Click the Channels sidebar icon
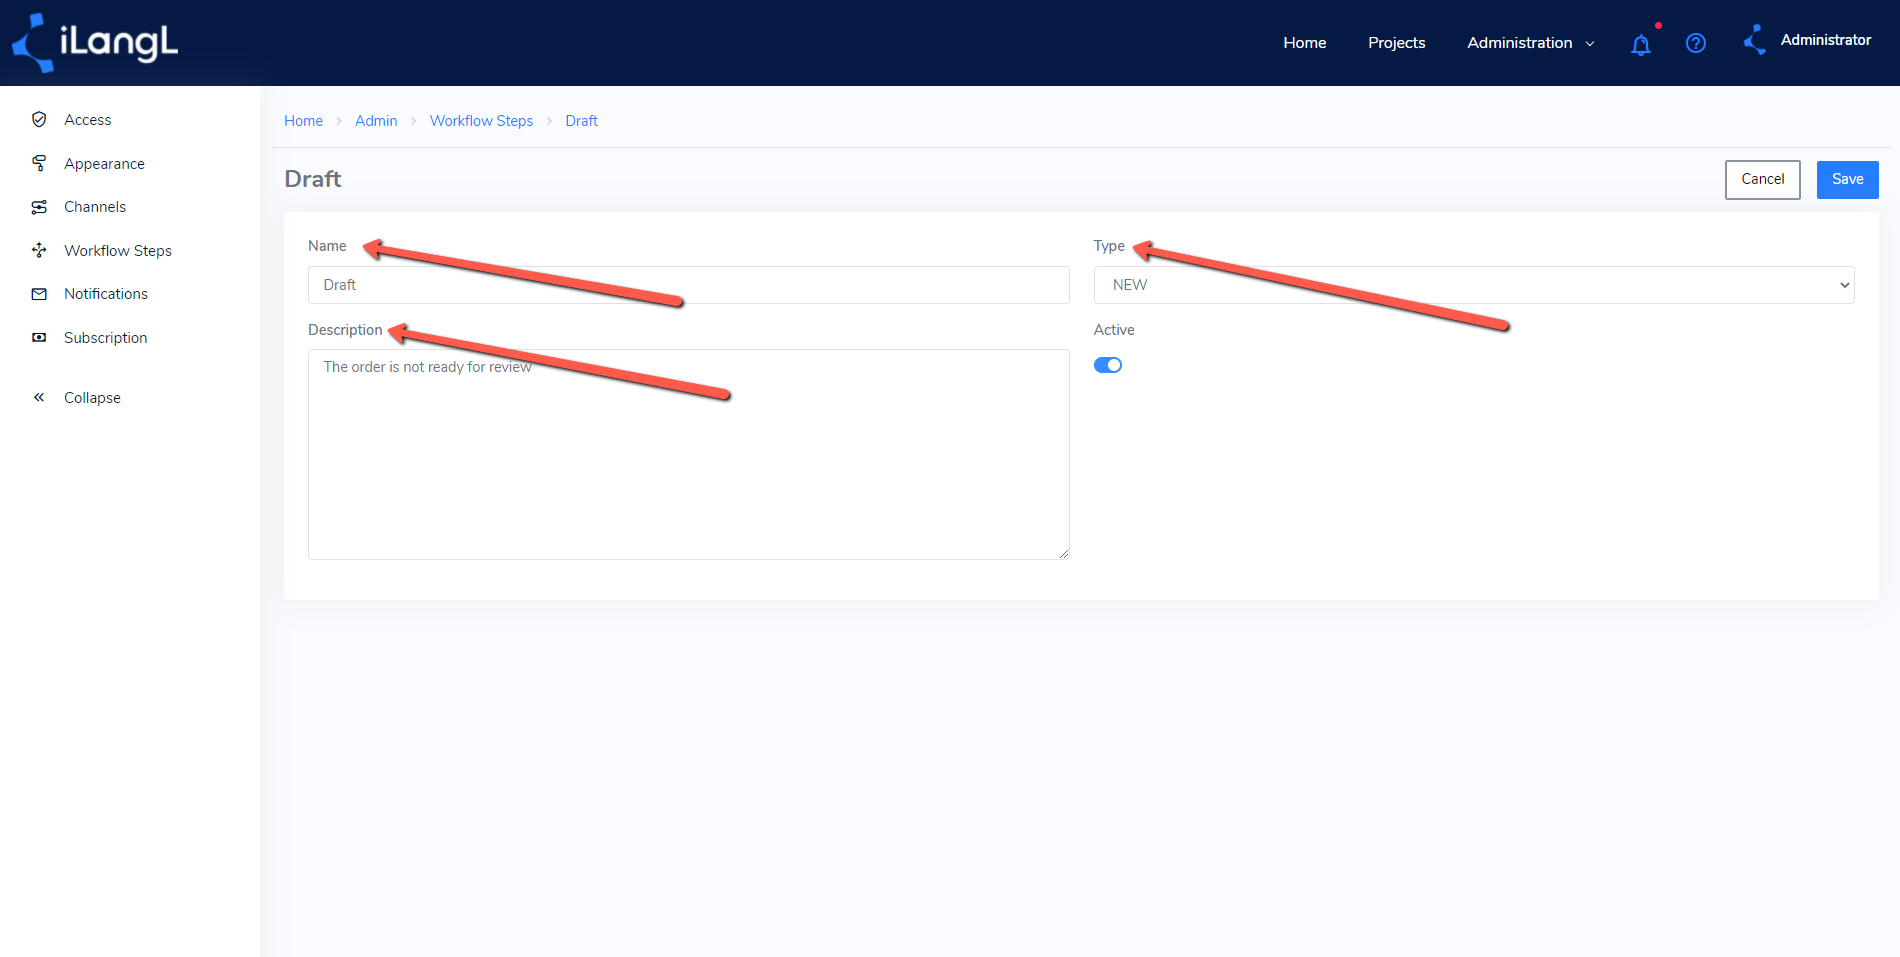The image size is (1900, 957). pyautogui.click(x=39, y=207)
